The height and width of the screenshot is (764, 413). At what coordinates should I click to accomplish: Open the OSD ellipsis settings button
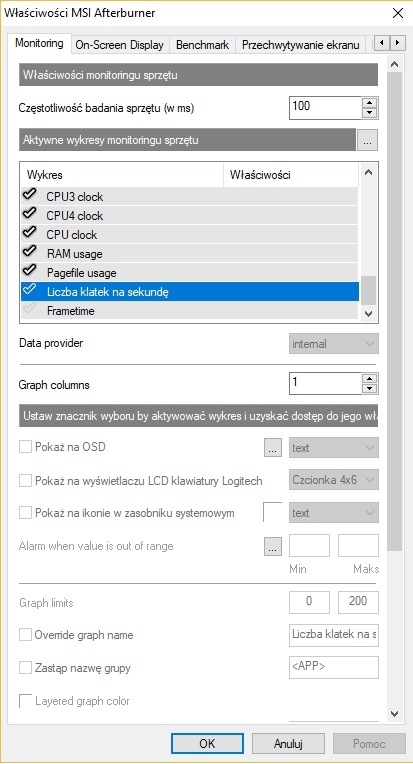273,447
